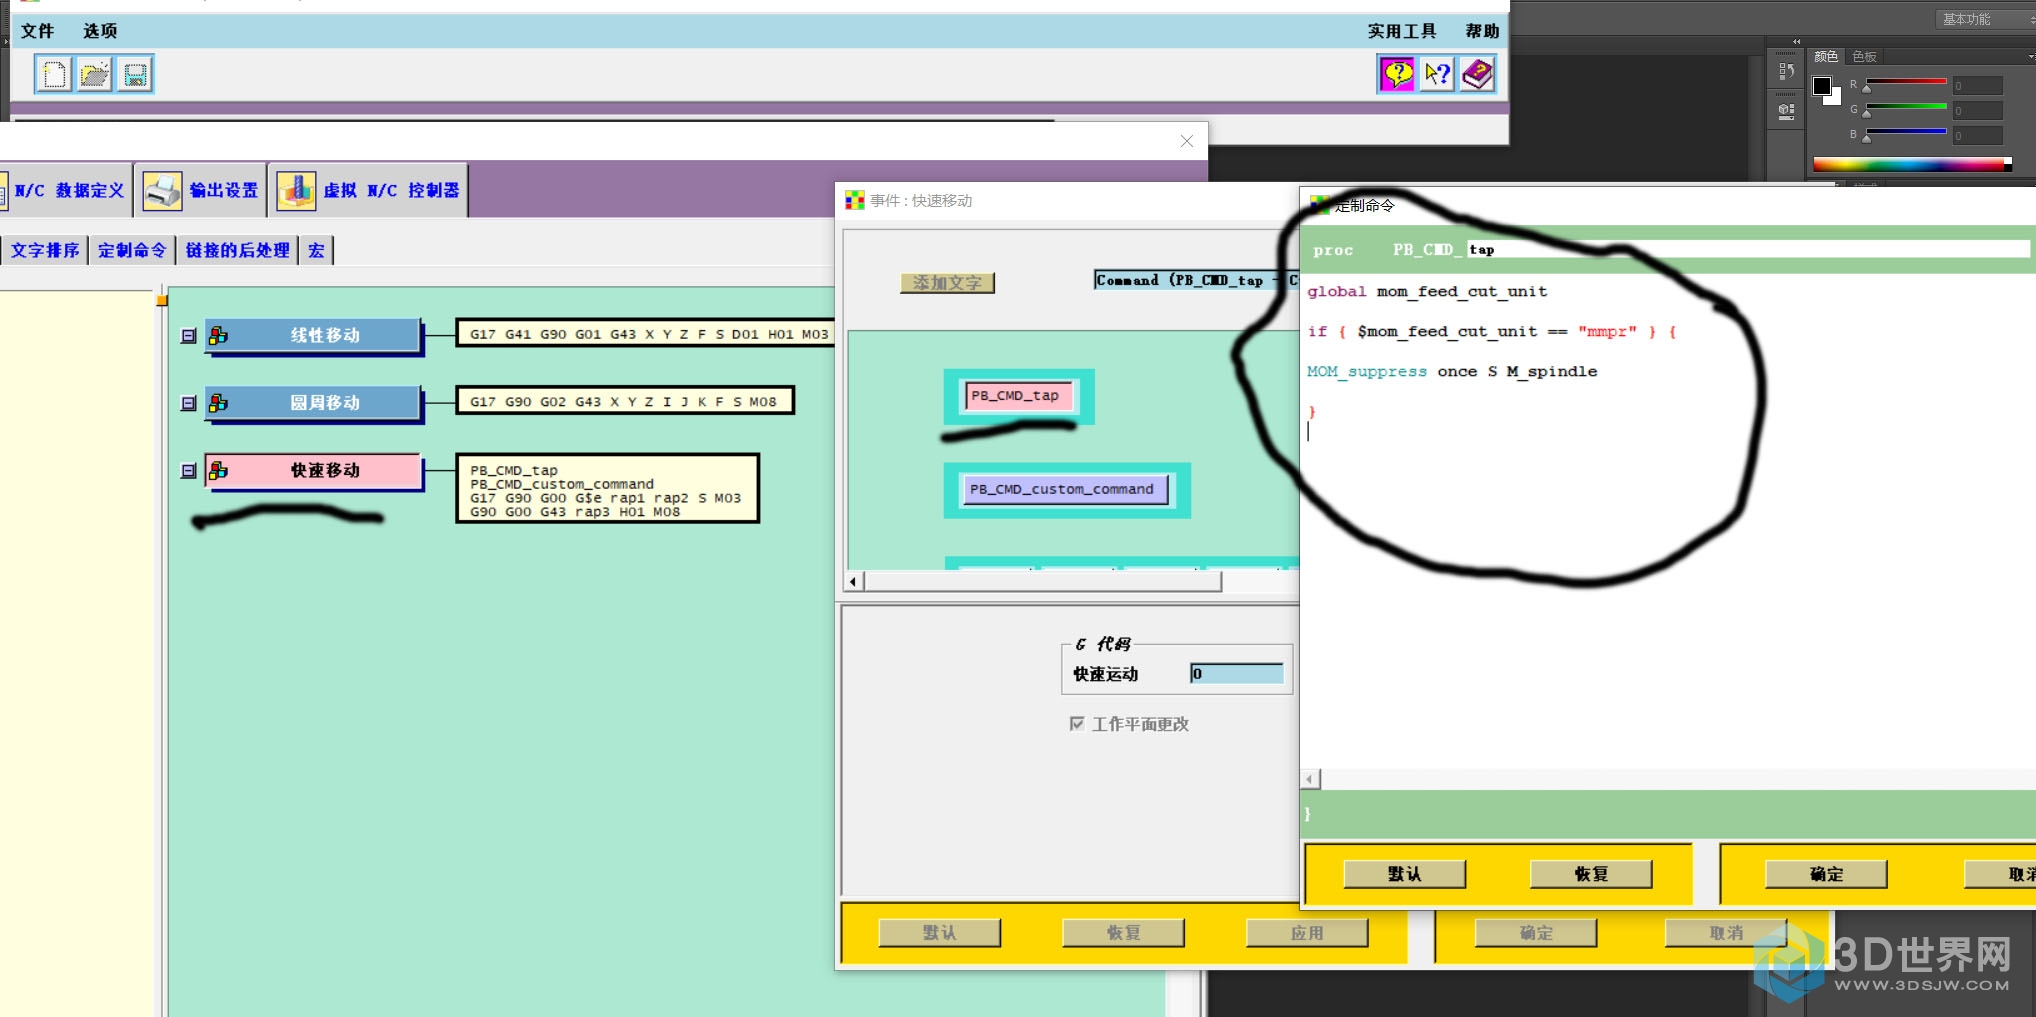Viewport: 2036px width, 1017px height.
Task: Click the block icon on 快速移动 event
Action: [218, 470]
